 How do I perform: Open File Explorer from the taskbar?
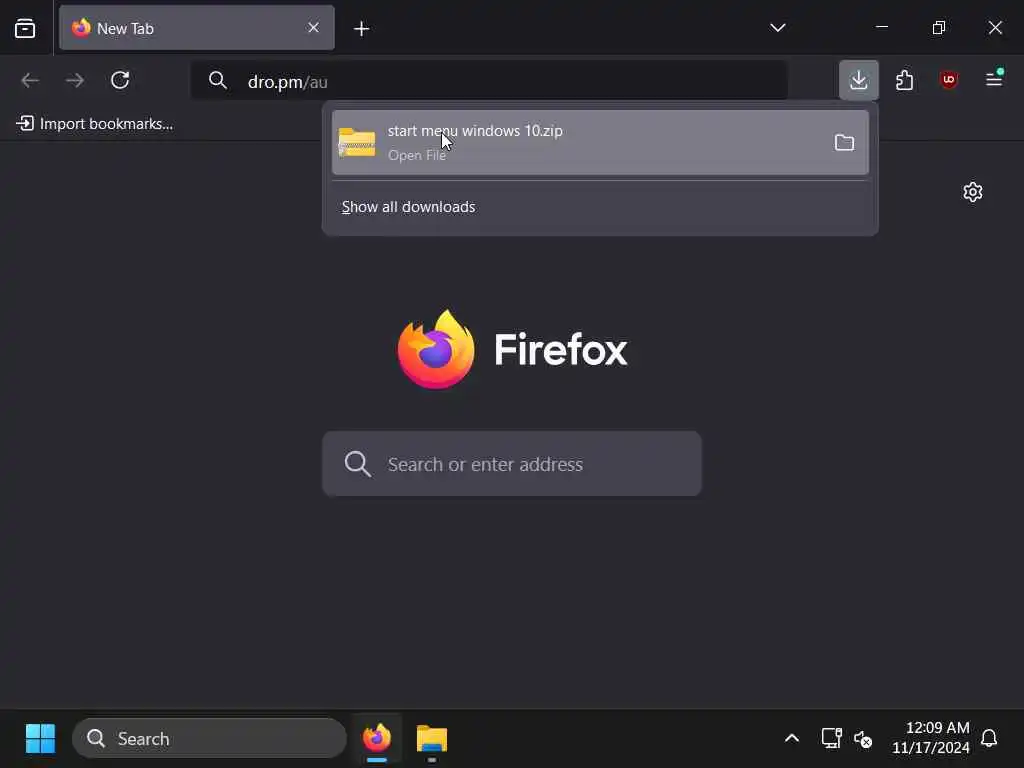[x=432, y=739]
